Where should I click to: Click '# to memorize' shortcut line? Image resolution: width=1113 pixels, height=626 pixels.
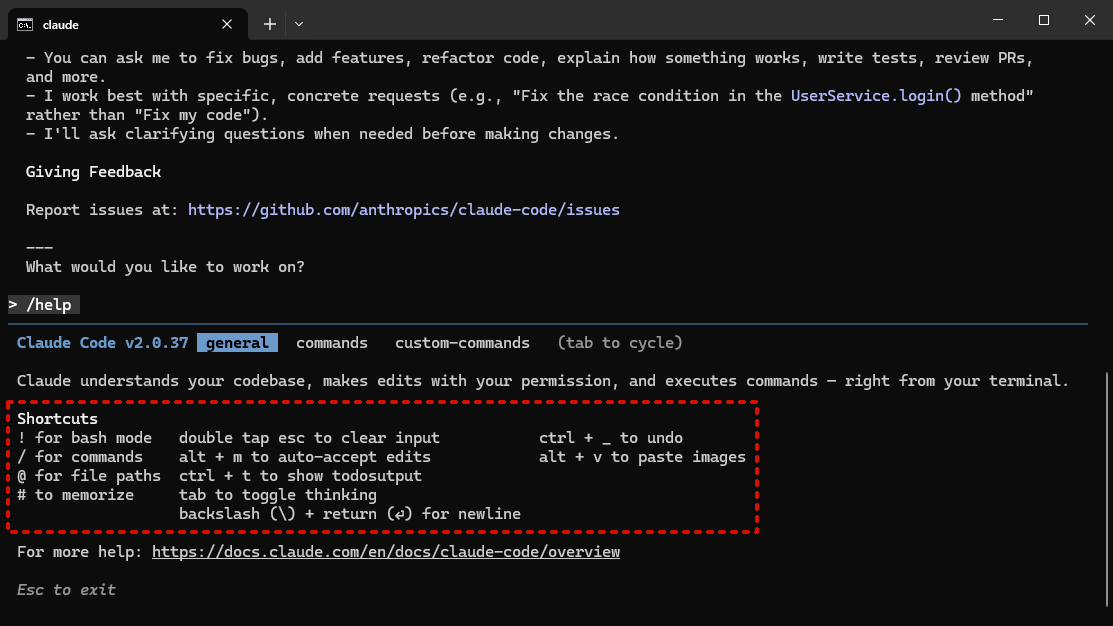[75, 495]
